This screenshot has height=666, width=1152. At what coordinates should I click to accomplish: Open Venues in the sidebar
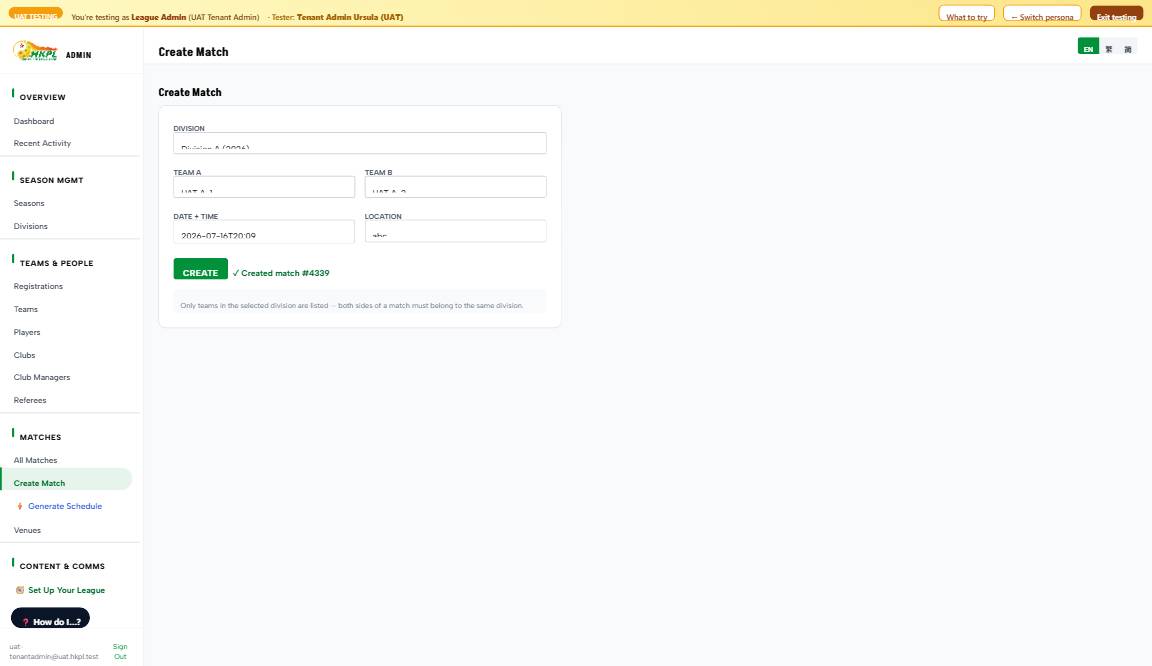pyautogui.click(x=27, y=530)
